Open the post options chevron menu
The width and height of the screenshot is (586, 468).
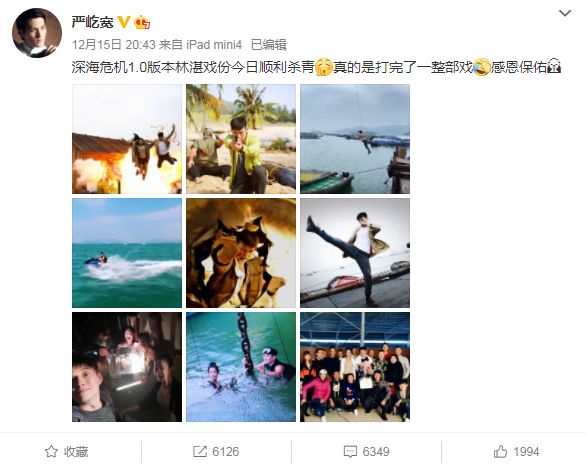coord(565,14)
